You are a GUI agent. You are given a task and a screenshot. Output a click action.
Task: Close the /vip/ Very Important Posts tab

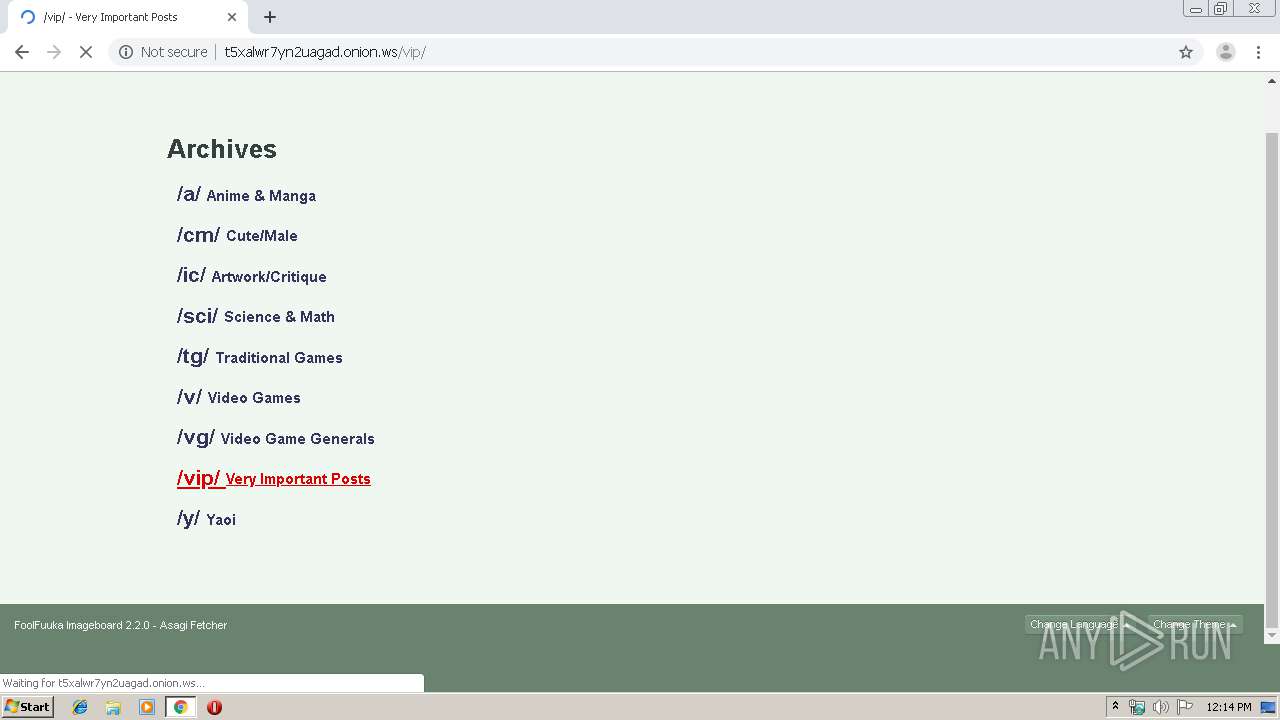232,17
